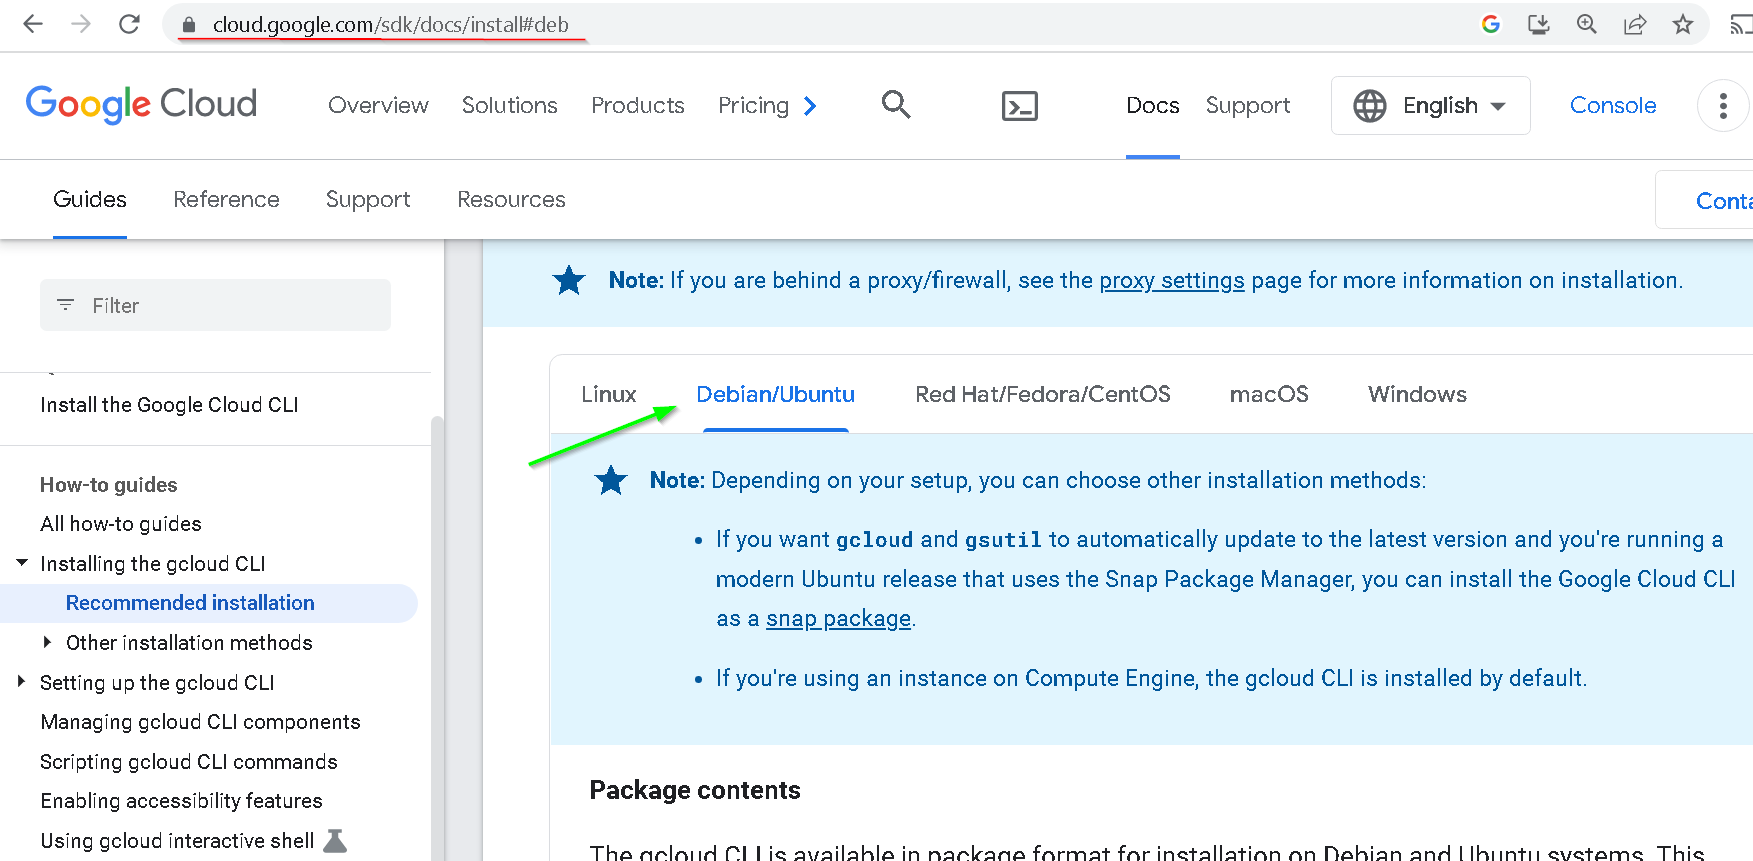The height and width of the screenshot is (861, 1753).
Task: Select the Linux installation tab
Action: pyautogui.click(x=609, y=394)
